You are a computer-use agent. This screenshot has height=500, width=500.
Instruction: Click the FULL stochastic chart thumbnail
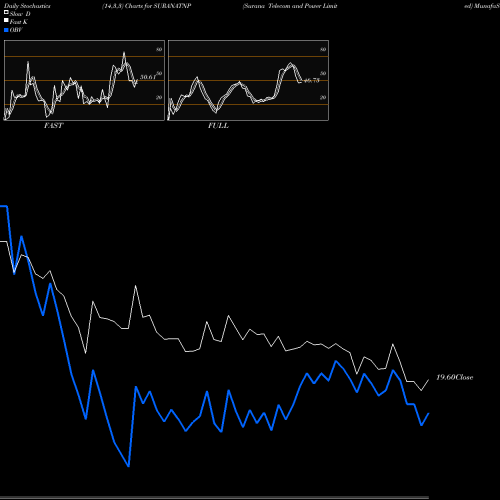point(248,80)
